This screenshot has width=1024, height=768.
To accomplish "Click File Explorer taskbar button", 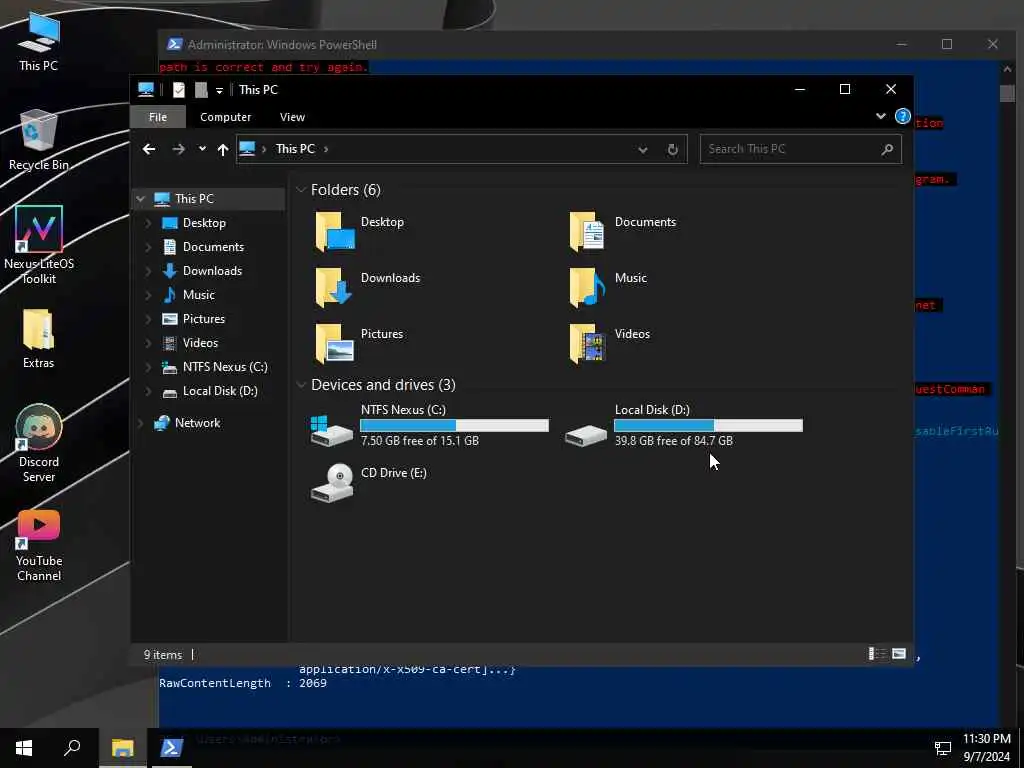I will [x=122, y=748].
